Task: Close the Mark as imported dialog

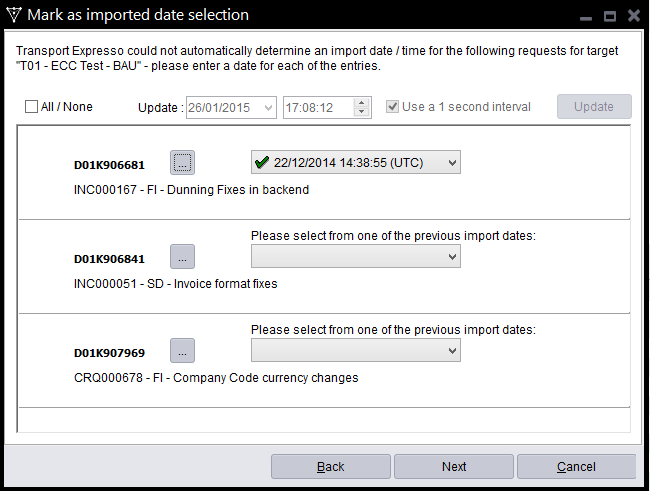Action: (x=633, y=16)
